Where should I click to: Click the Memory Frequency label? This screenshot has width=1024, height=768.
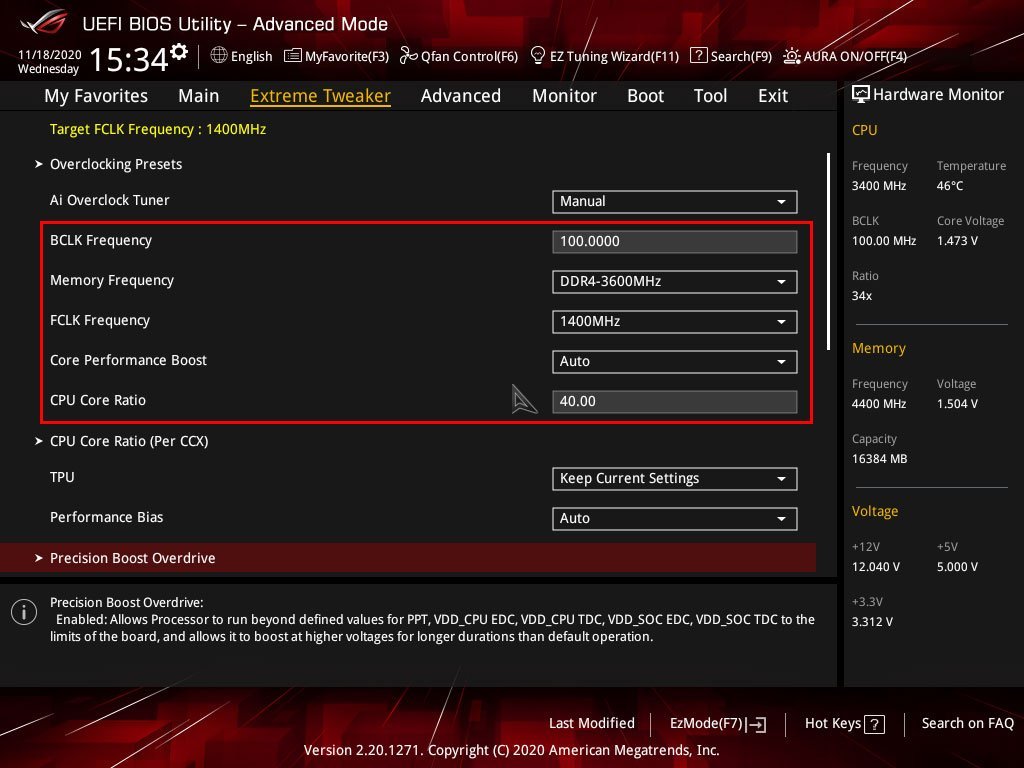coord(112,280)
